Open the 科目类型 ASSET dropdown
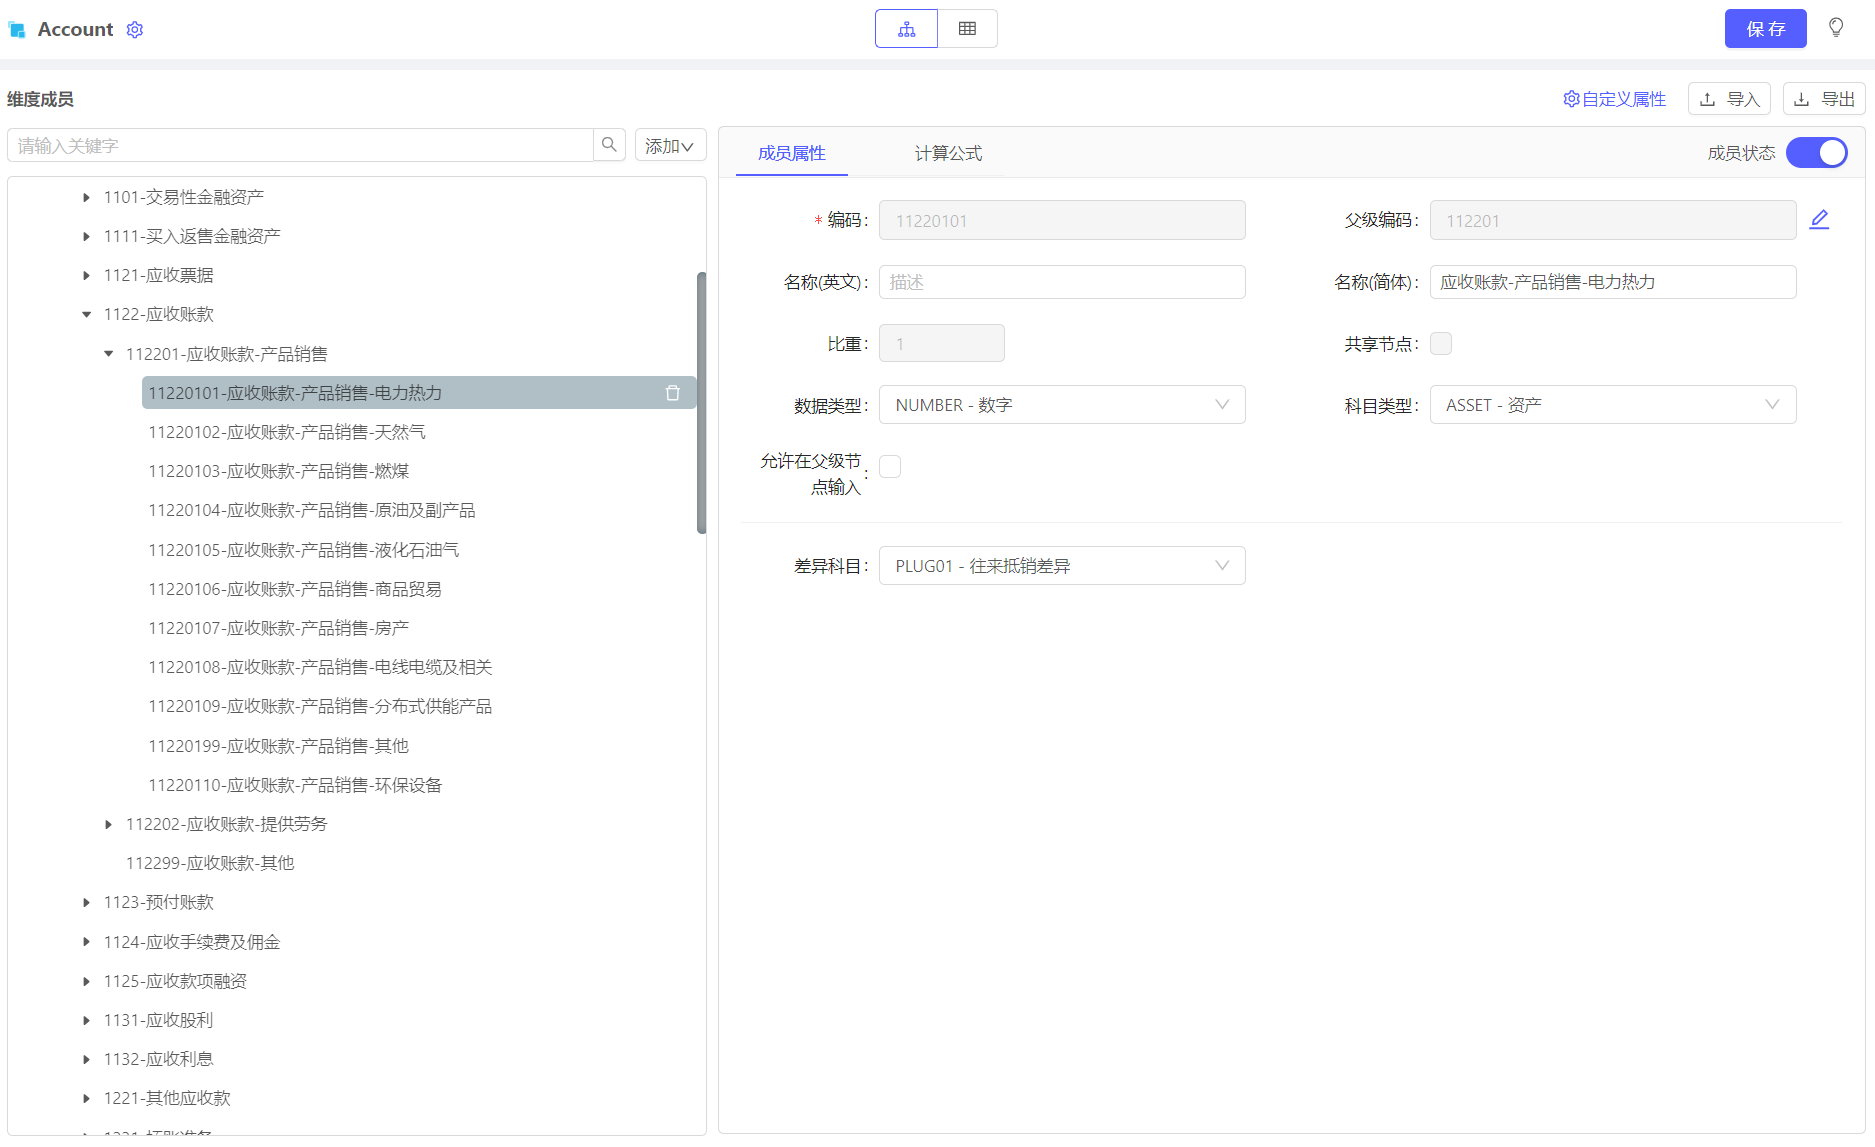The height and width of the screenshot is (1147, 1875). click(x=1612, y=405)
